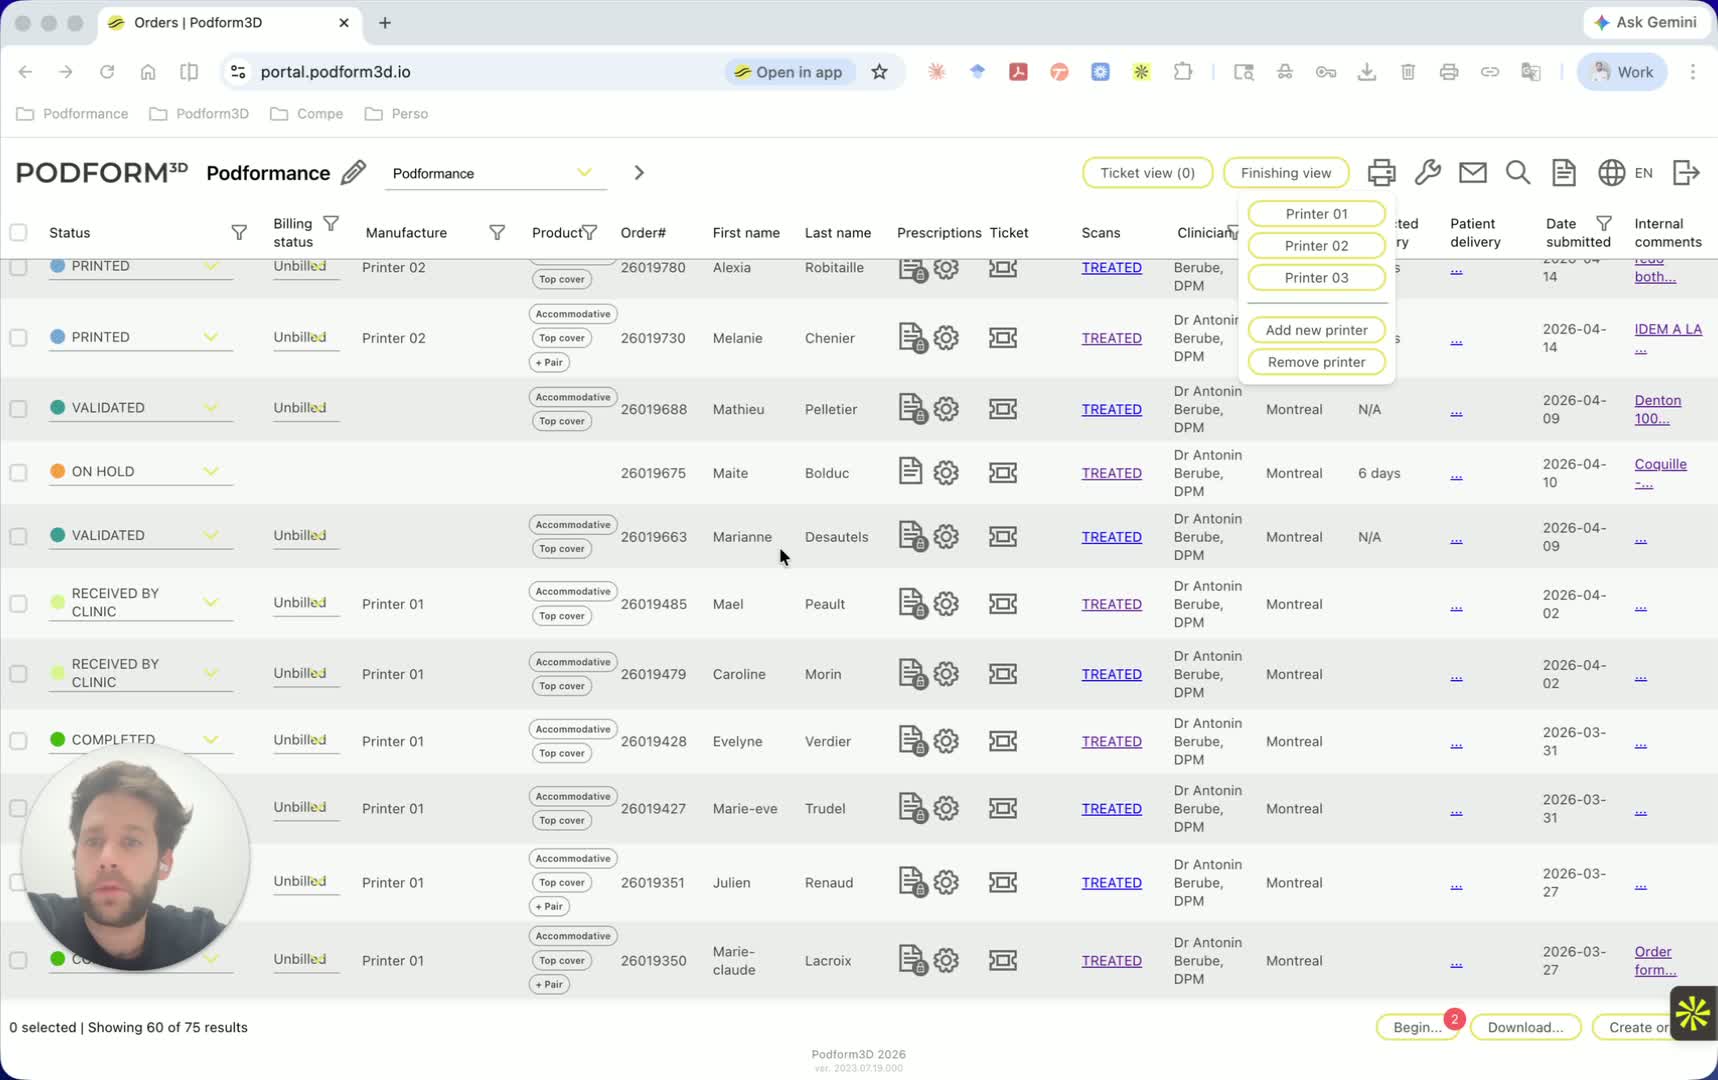This screenshot has height=1080, width=1718.
Task: Tick the checkbox for Maite Bolduc
Action: 18,473
